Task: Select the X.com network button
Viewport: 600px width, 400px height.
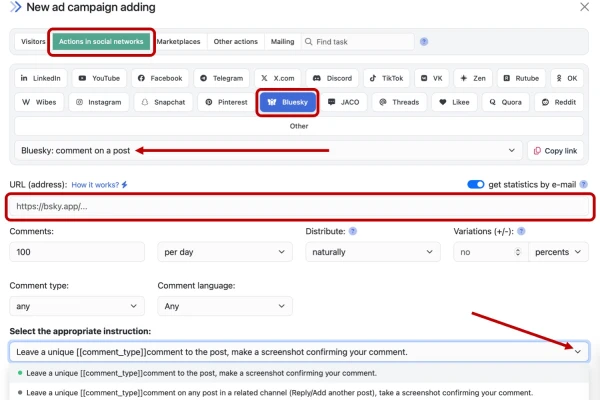Action: (x=278, y=78)
